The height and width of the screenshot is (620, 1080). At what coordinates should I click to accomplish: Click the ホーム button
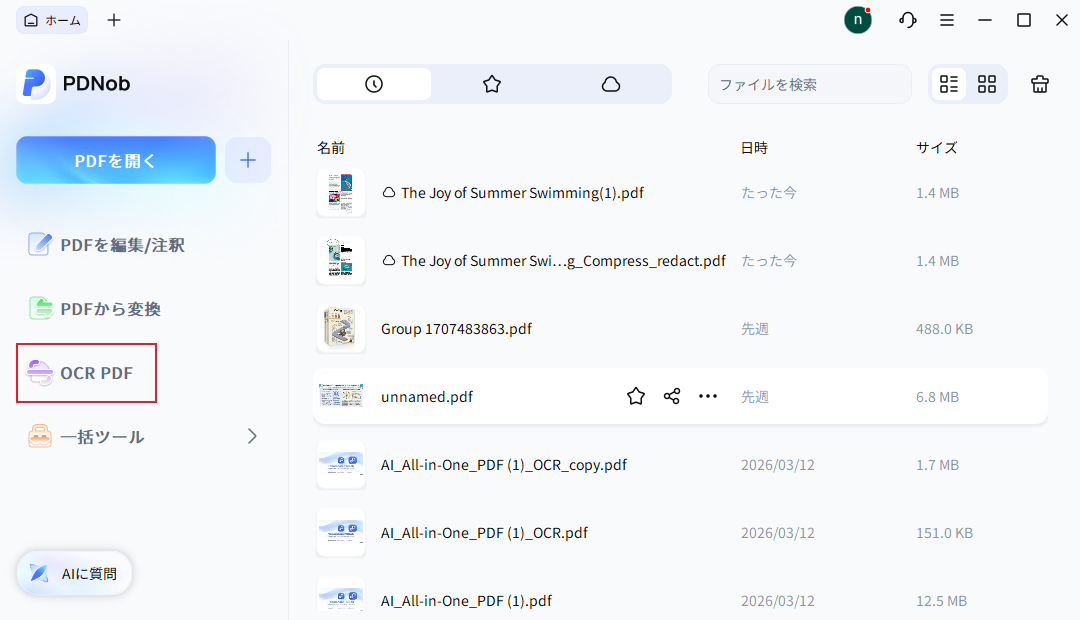point(51,19)
